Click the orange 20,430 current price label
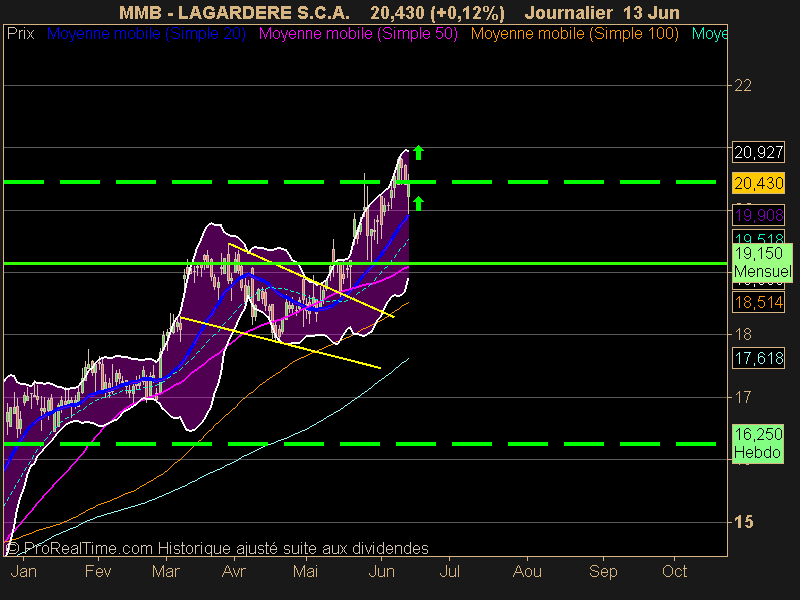 [758, 183]
